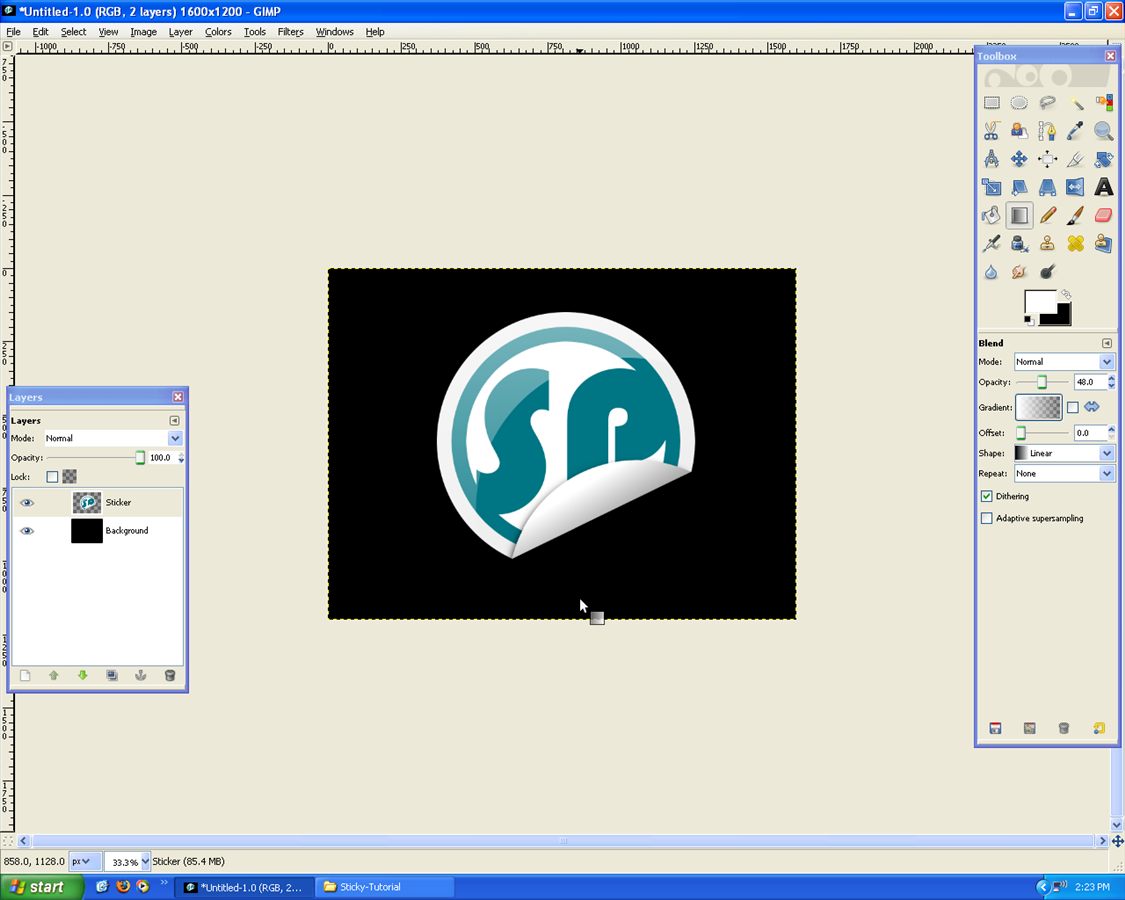
Task: Open the Filters menu
Action: 291,32
